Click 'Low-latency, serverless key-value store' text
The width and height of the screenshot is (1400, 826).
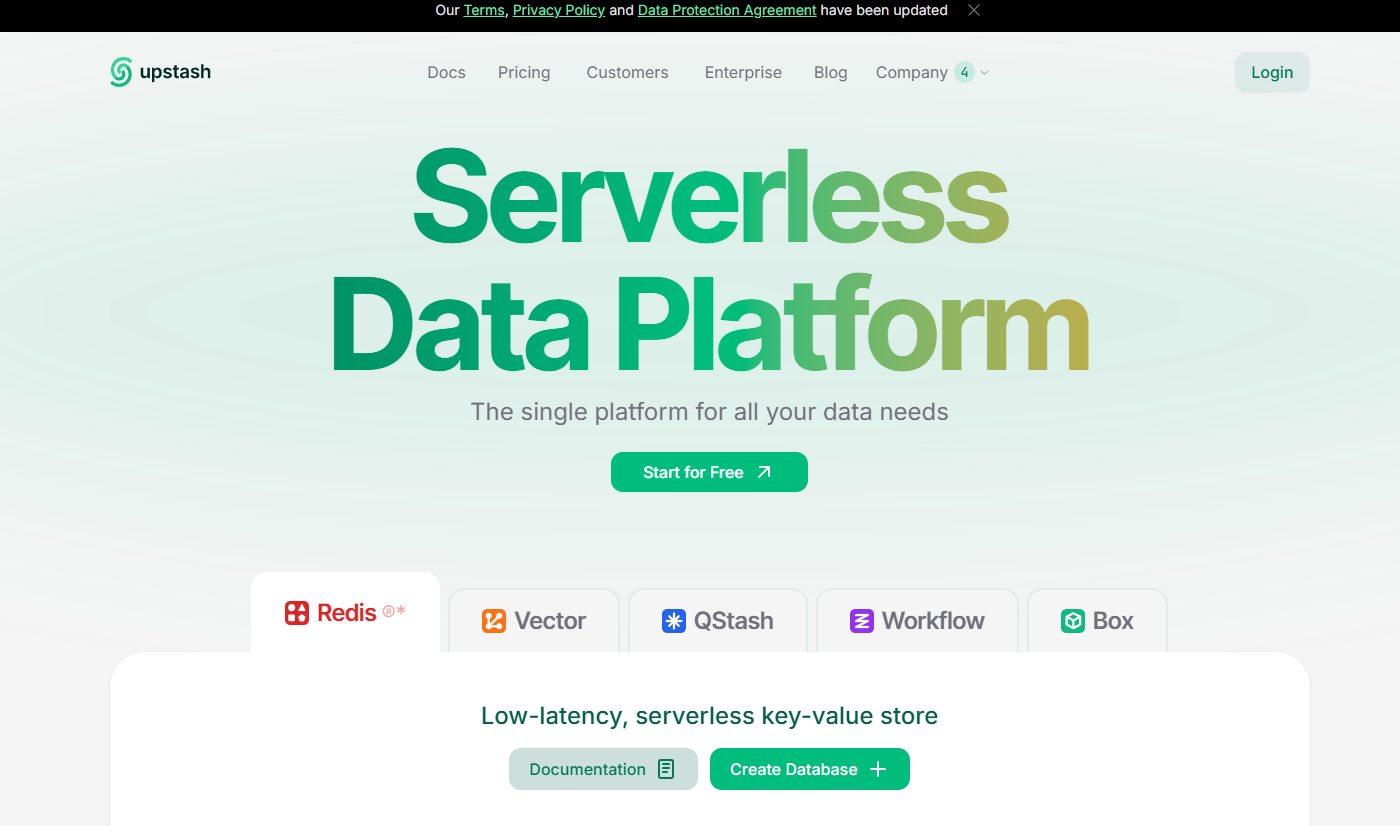pos(709,716)
